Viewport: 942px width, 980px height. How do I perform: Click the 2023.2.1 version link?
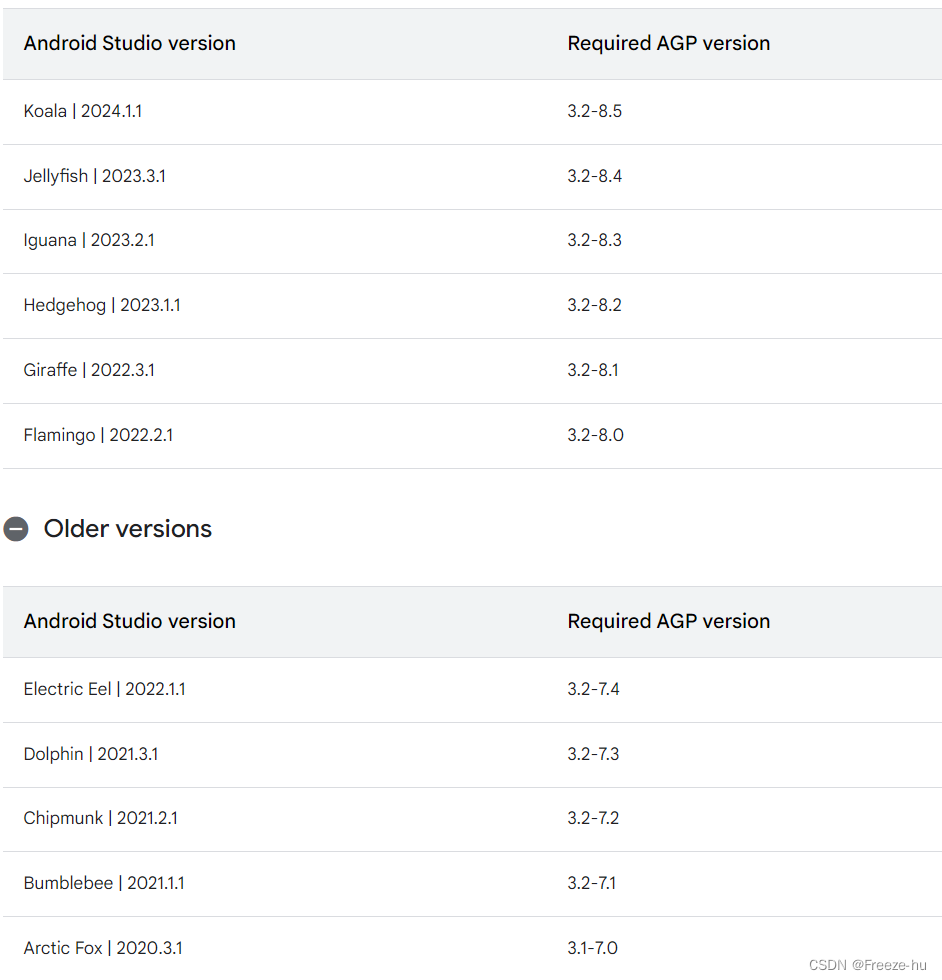[x=124, y=240]
